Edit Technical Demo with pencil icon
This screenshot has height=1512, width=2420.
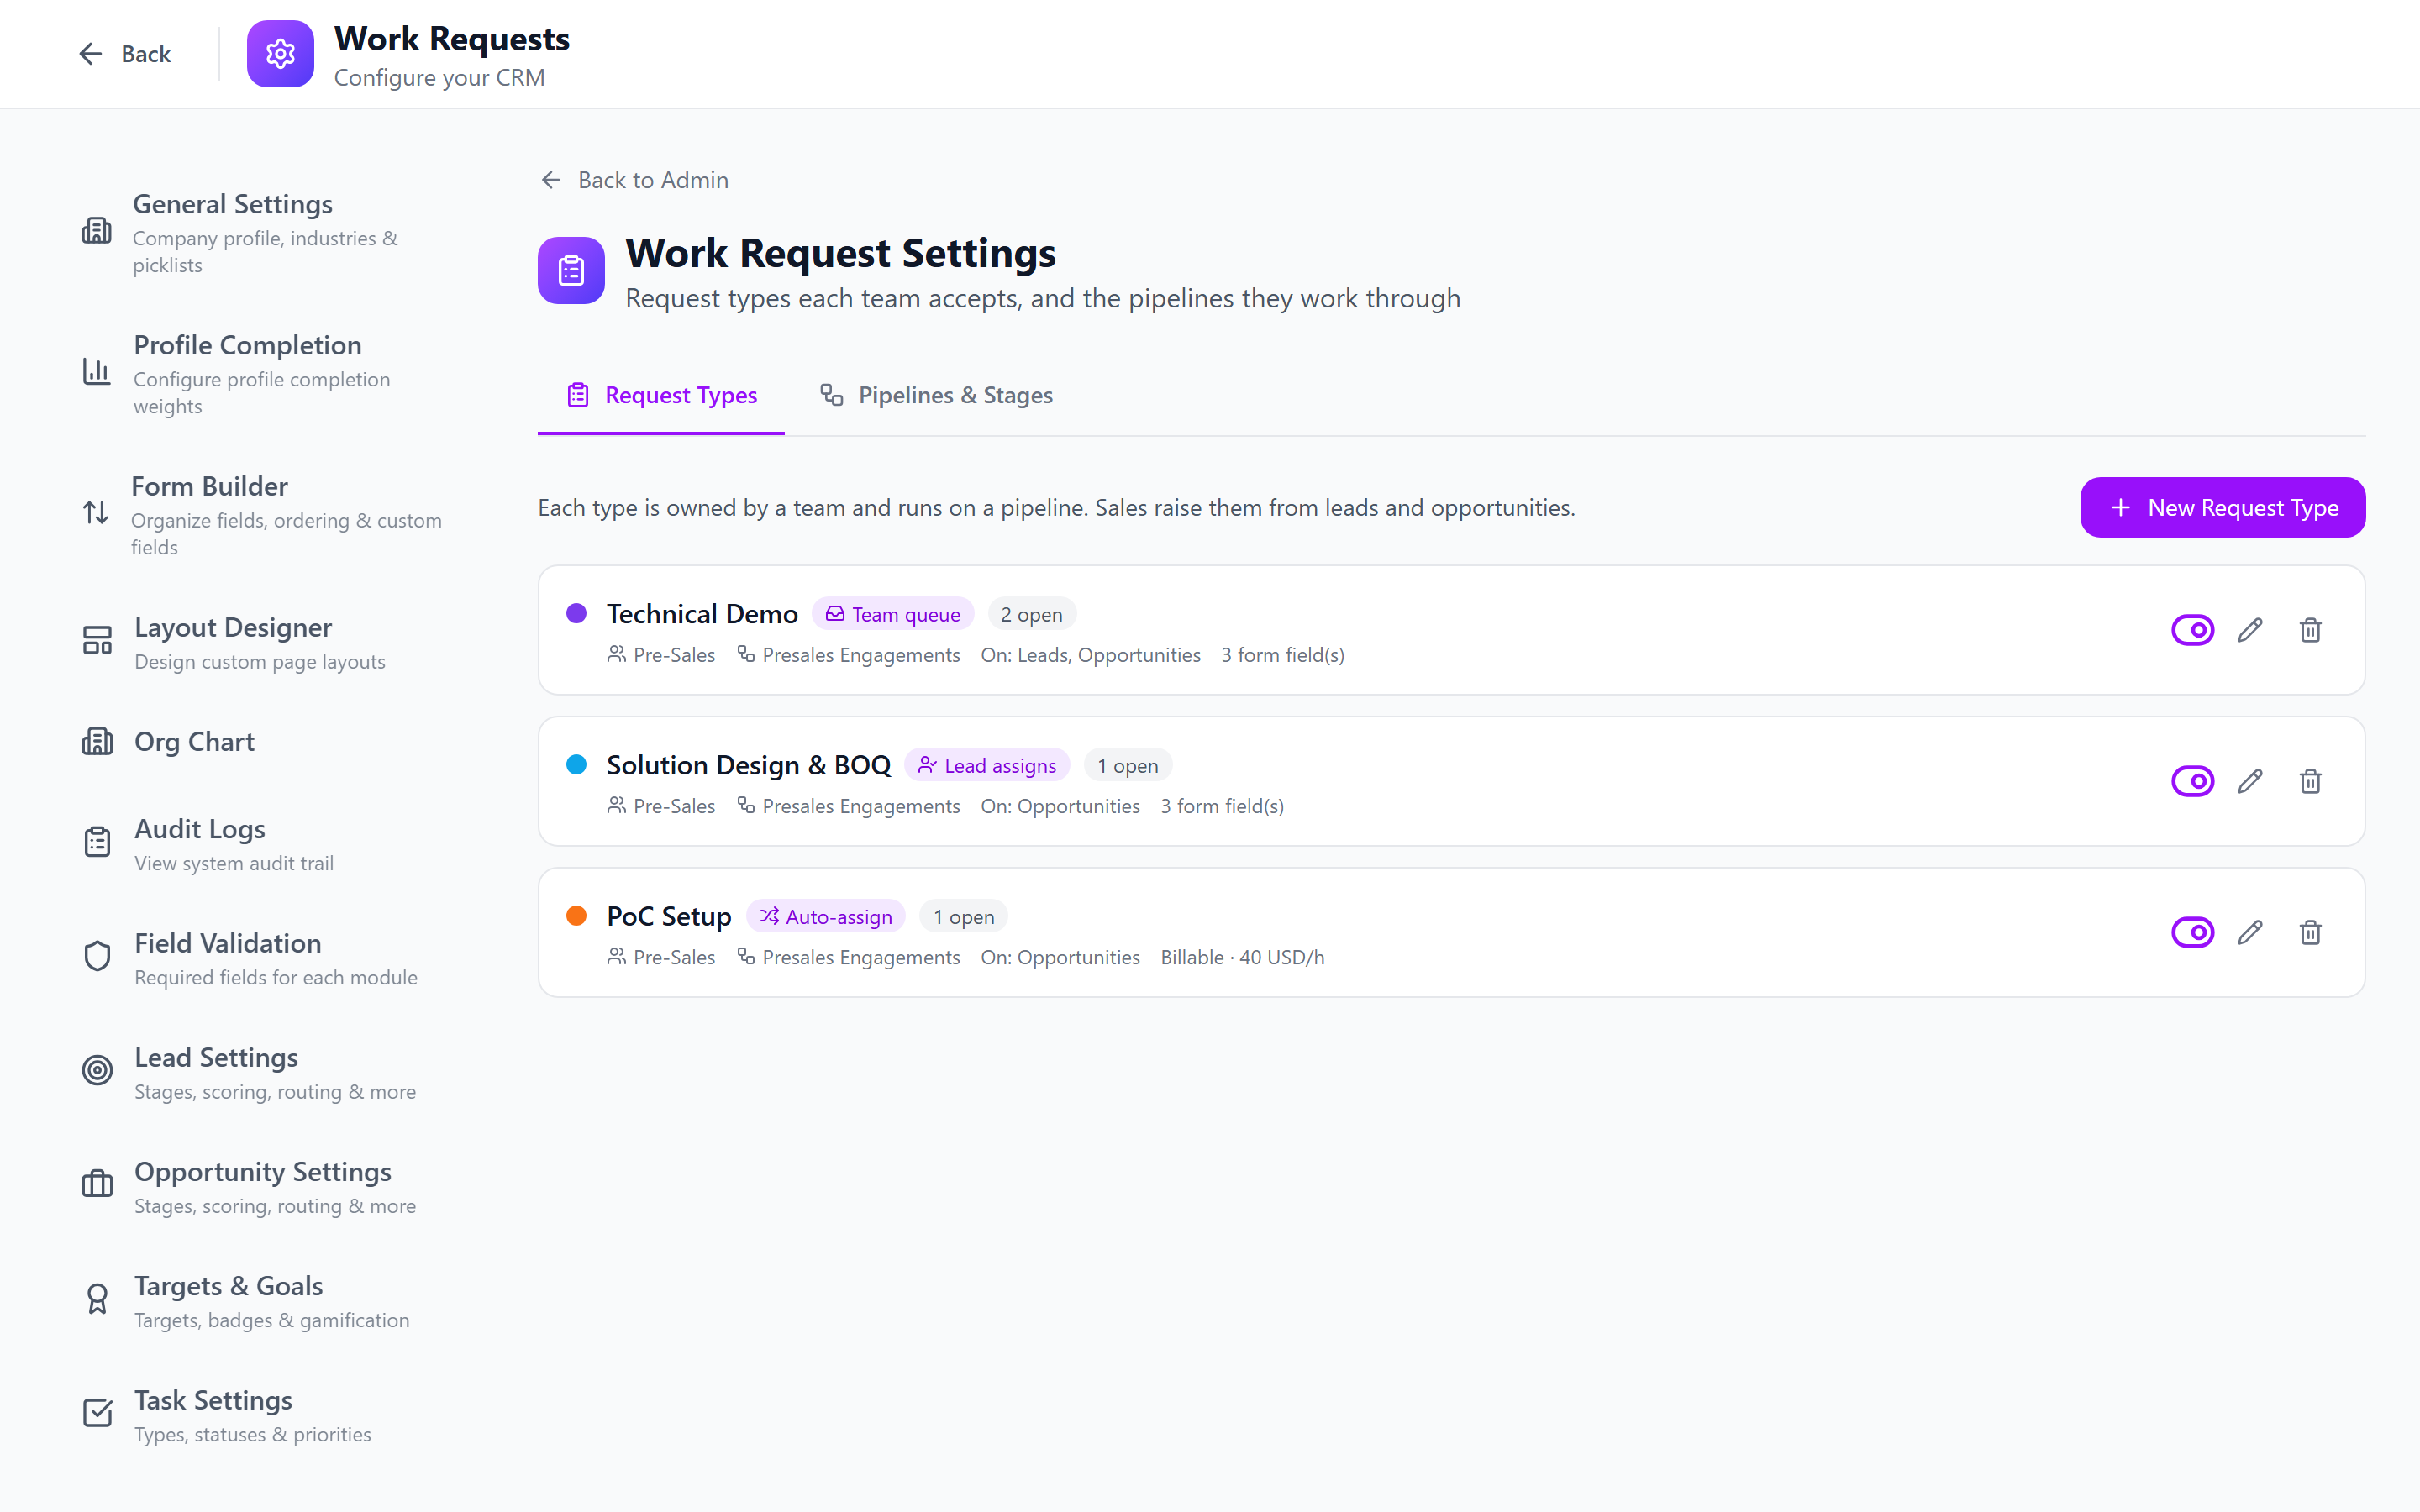coord(2250,630)
